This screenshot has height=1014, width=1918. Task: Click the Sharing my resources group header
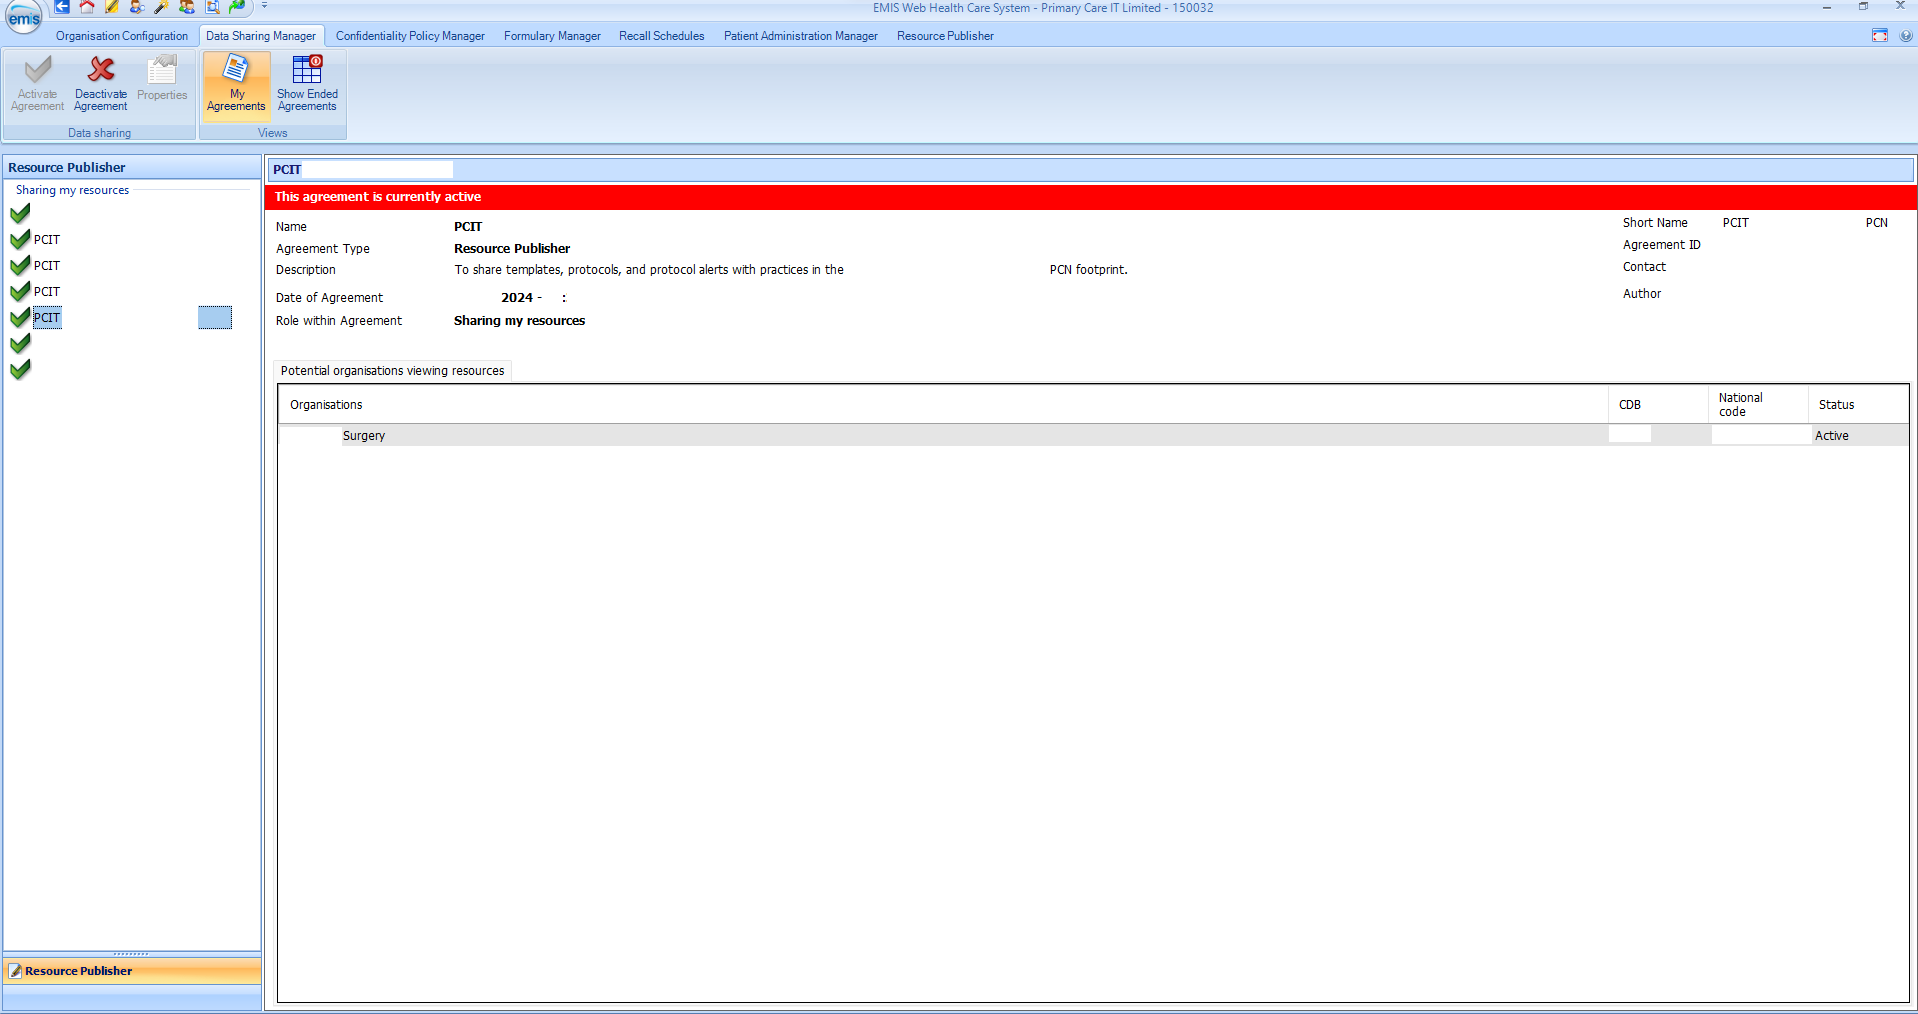click(72, 190)
